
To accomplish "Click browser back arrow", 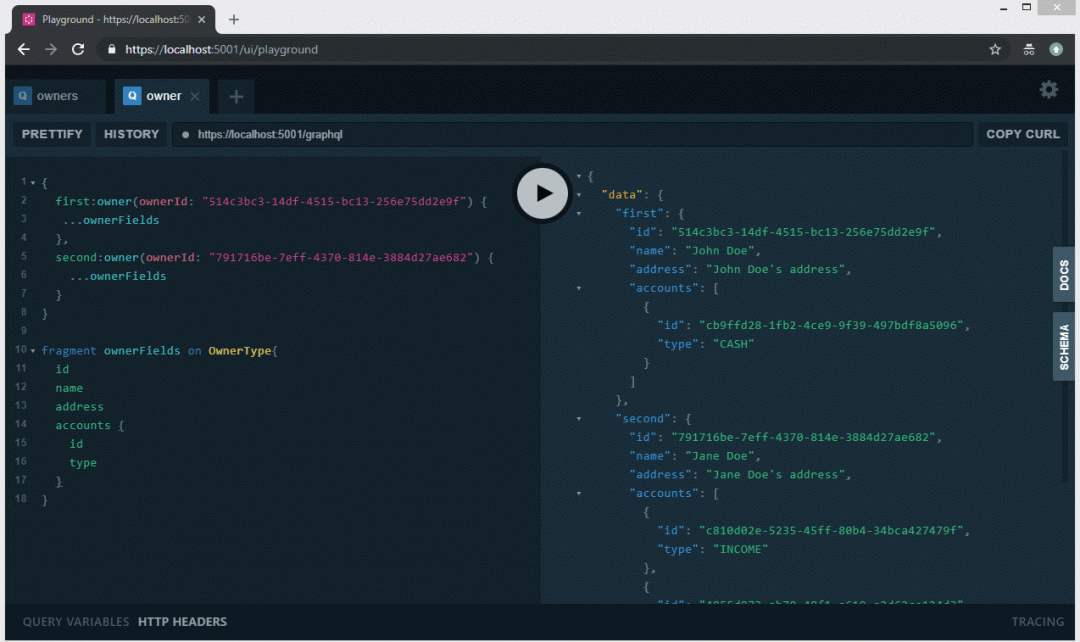I will point(24,49).
